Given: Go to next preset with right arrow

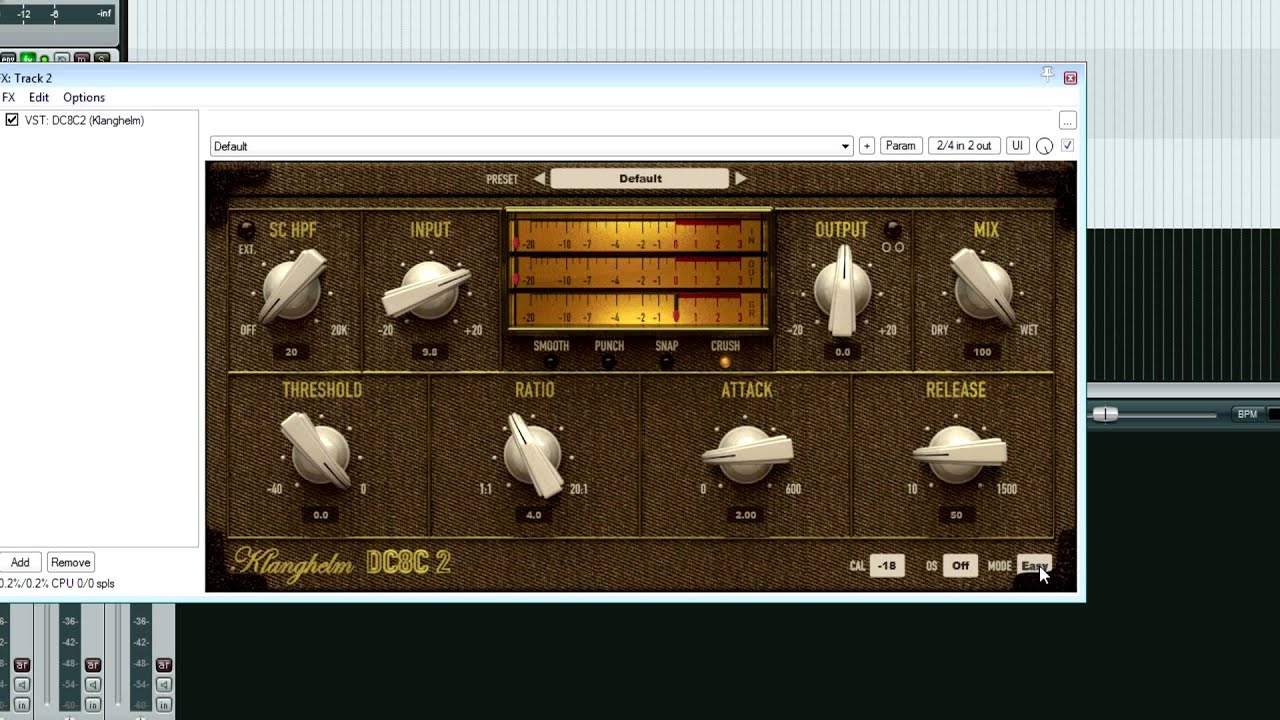Looking at the screenshot, I should [741, 179].
